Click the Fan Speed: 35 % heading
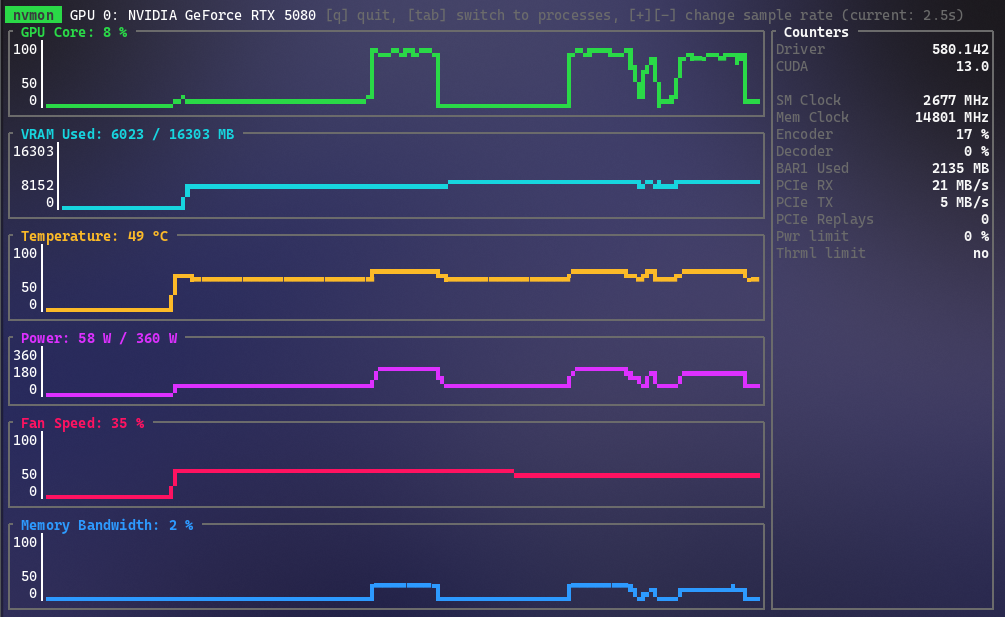The height and width of the screenshot is (617, 1005). tap(82, 423)
